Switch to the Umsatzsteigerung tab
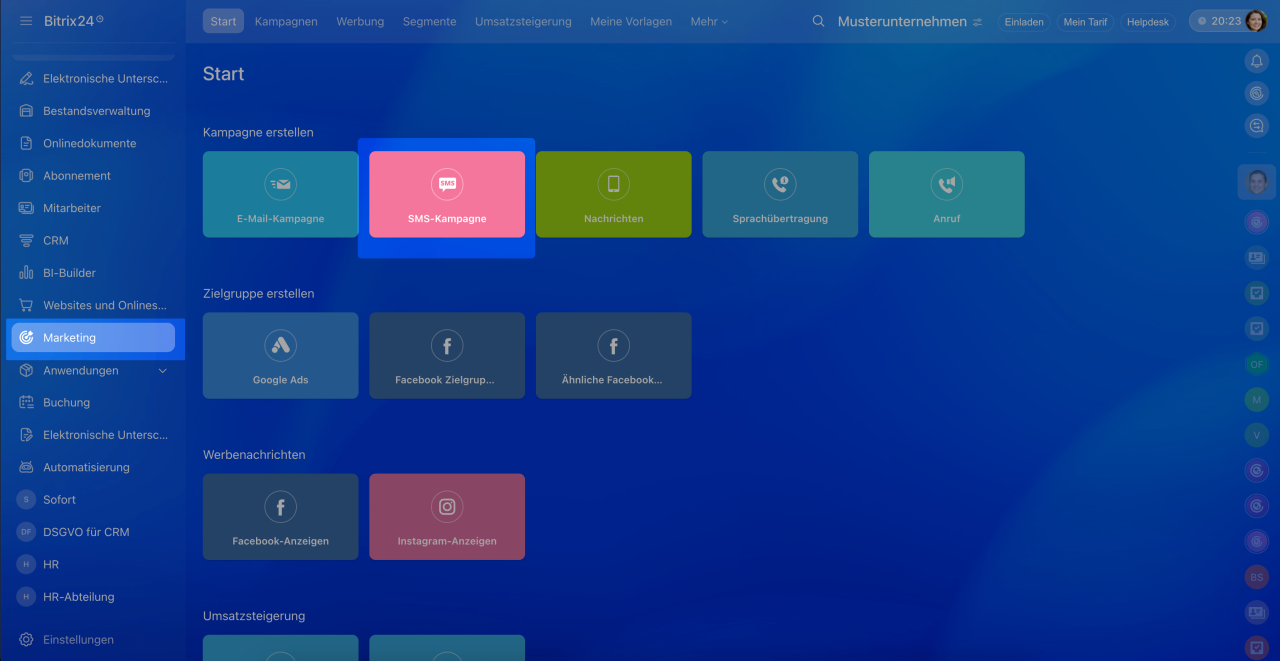Viewport: 1280px width, 661px height. [x=523, y=21]
